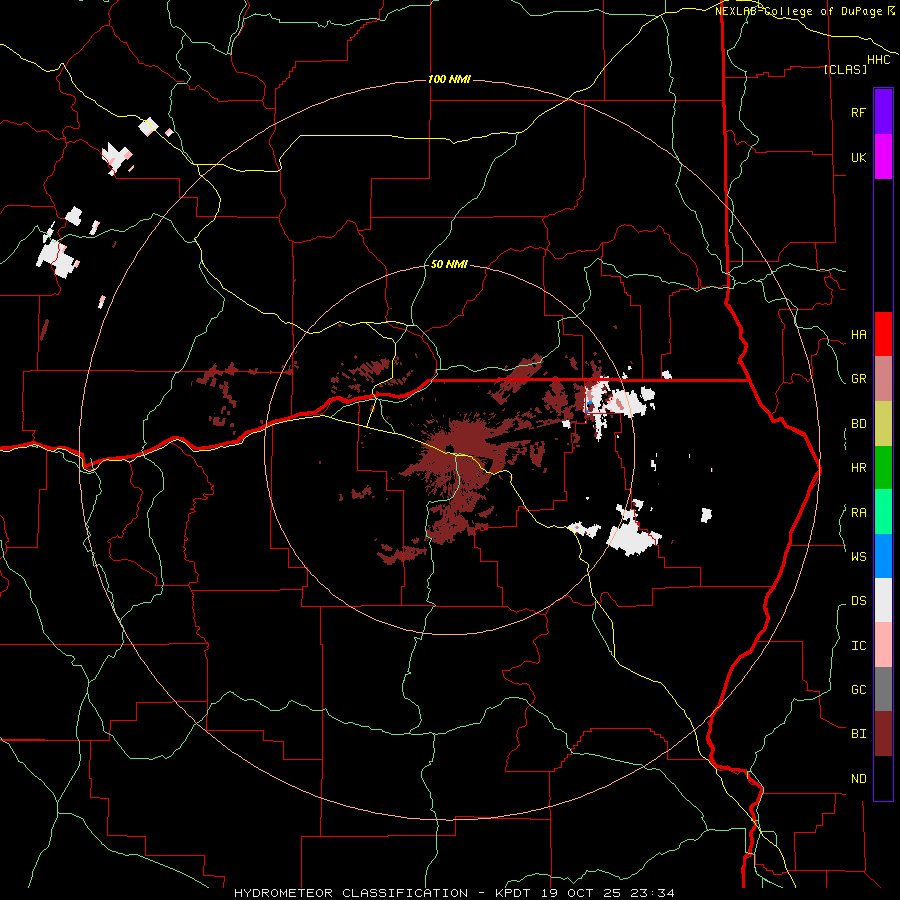The height and width of the screenshot is (900, 900).
Task: Click the RA light green legend swatch
Action: click(x=883, y=512)
